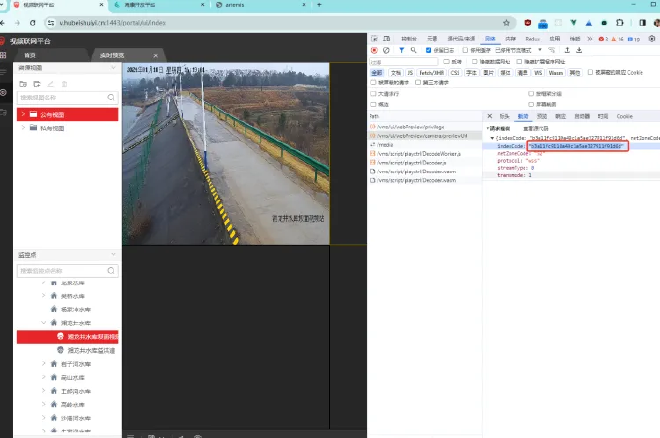Filter requests by WS
This screenshot has width=660, height=438.
coord(538,73)
